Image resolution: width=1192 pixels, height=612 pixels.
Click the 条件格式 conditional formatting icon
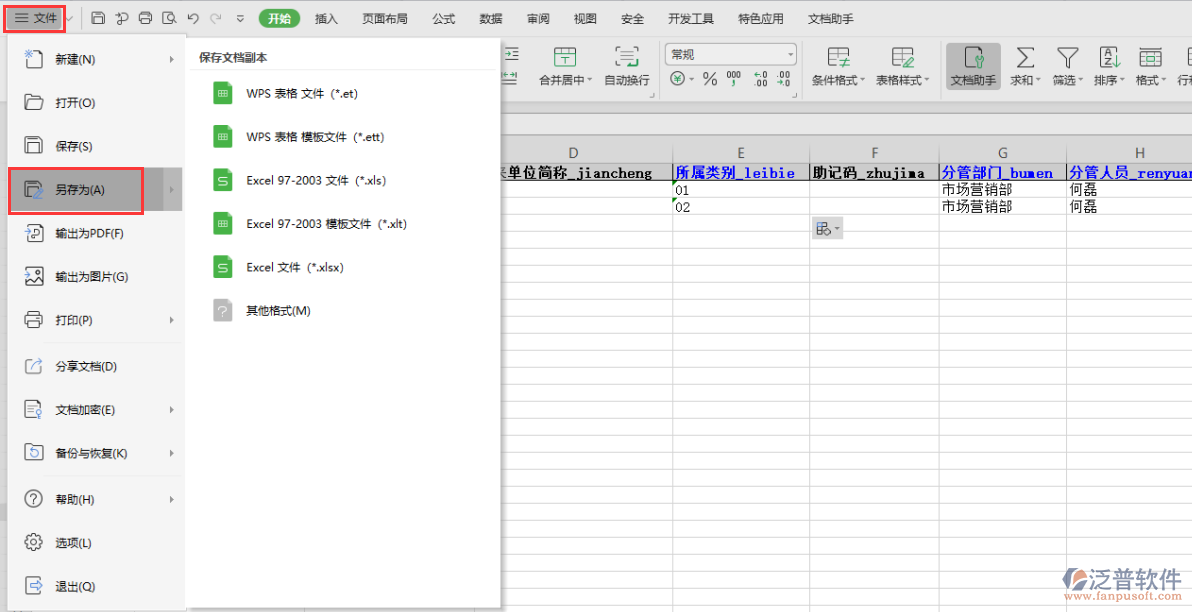(838, 58)
